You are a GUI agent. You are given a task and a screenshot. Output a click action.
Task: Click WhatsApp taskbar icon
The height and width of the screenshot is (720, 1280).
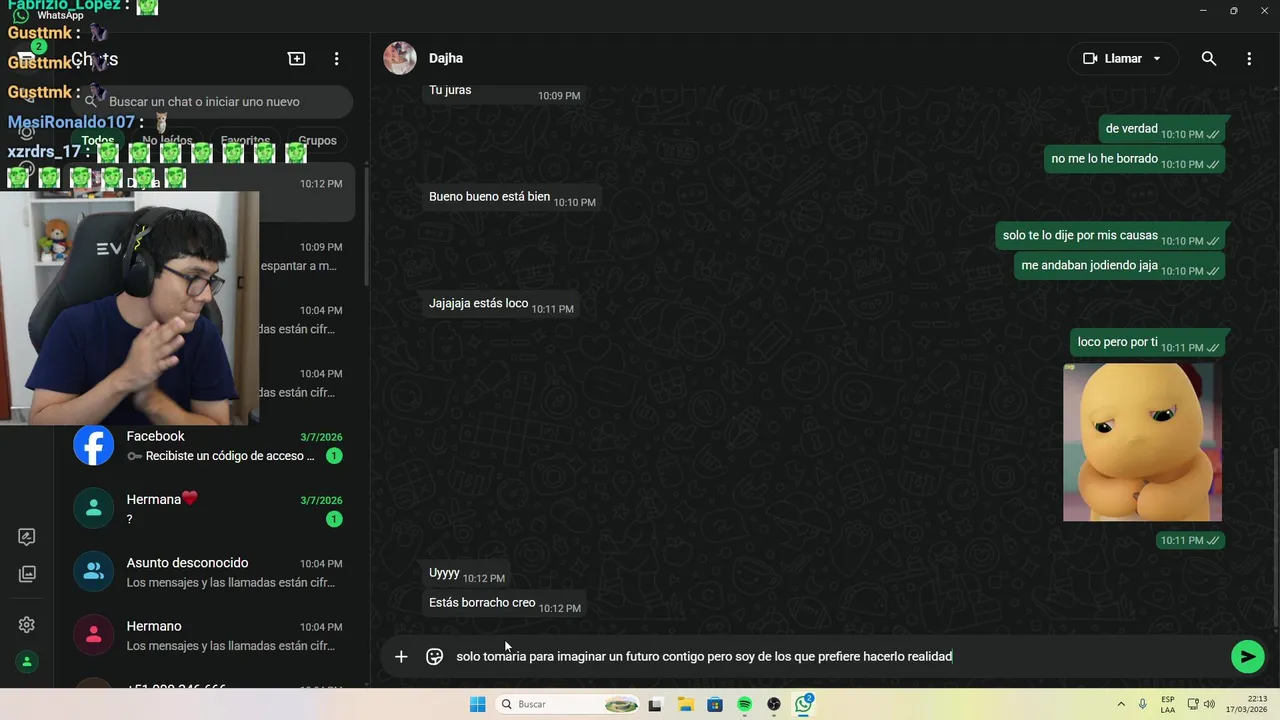point(804,704)
